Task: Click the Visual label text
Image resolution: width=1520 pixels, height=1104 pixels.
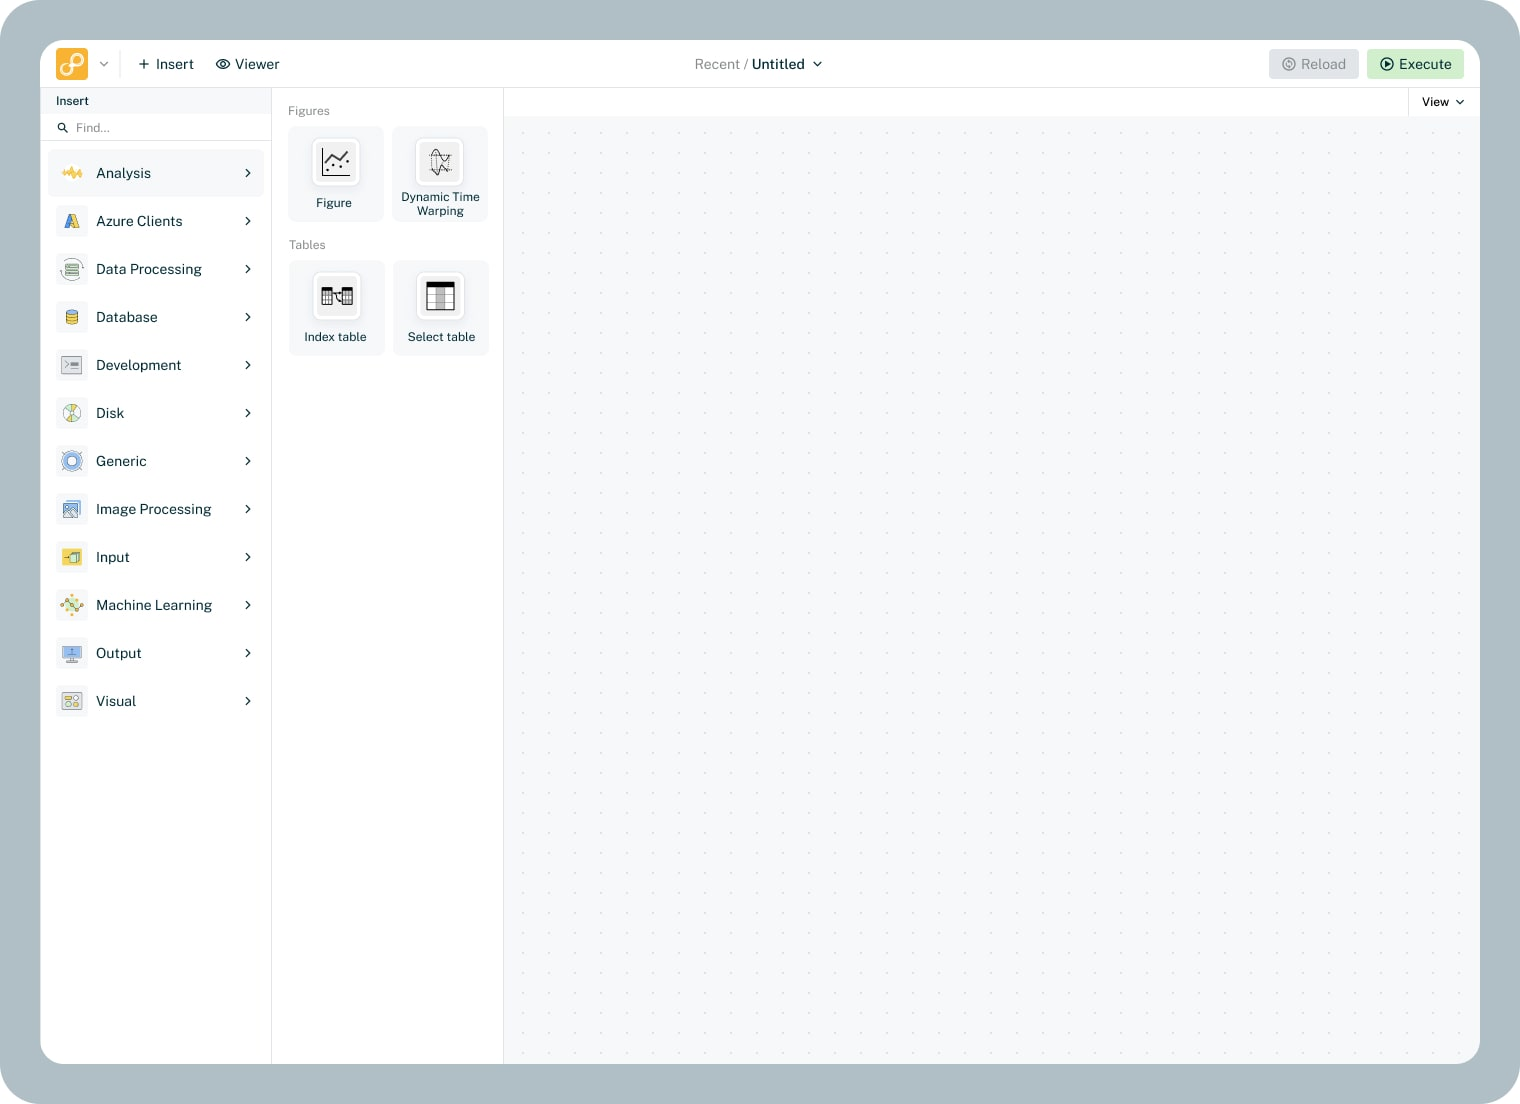Action: 116,701
